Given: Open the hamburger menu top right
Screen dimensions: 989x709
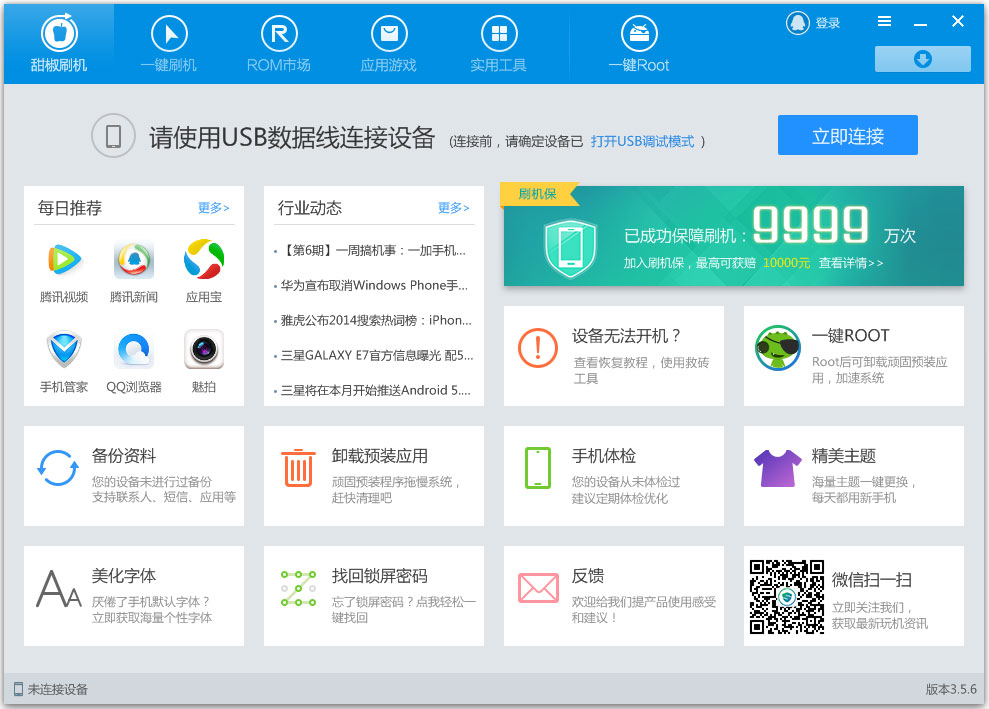Looking at the screenshot, I should pos(883,19).
